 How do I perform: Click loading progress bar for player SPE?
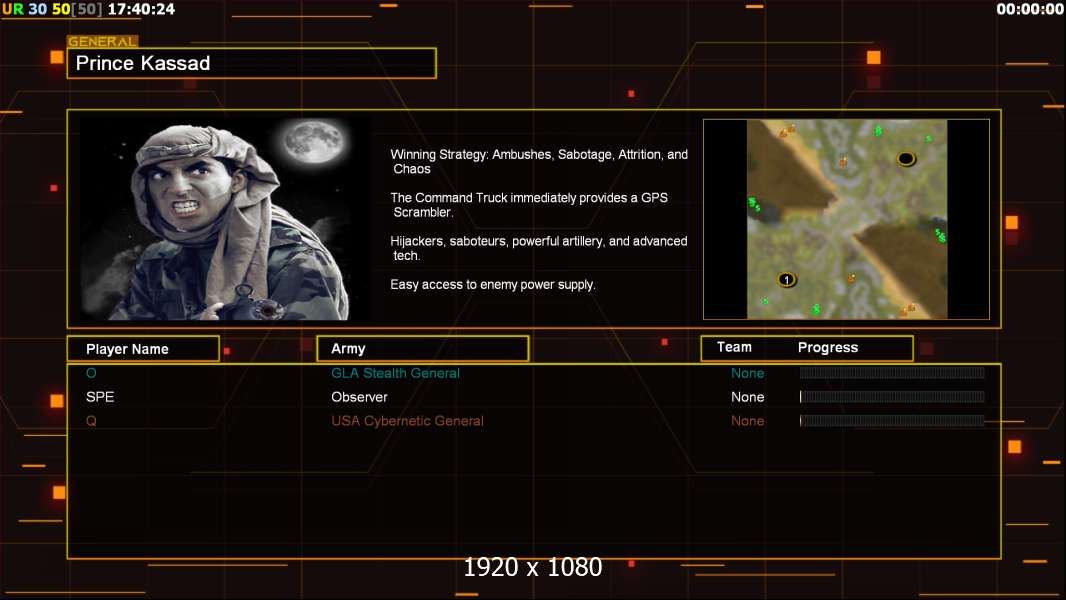(x=892, y=396)
